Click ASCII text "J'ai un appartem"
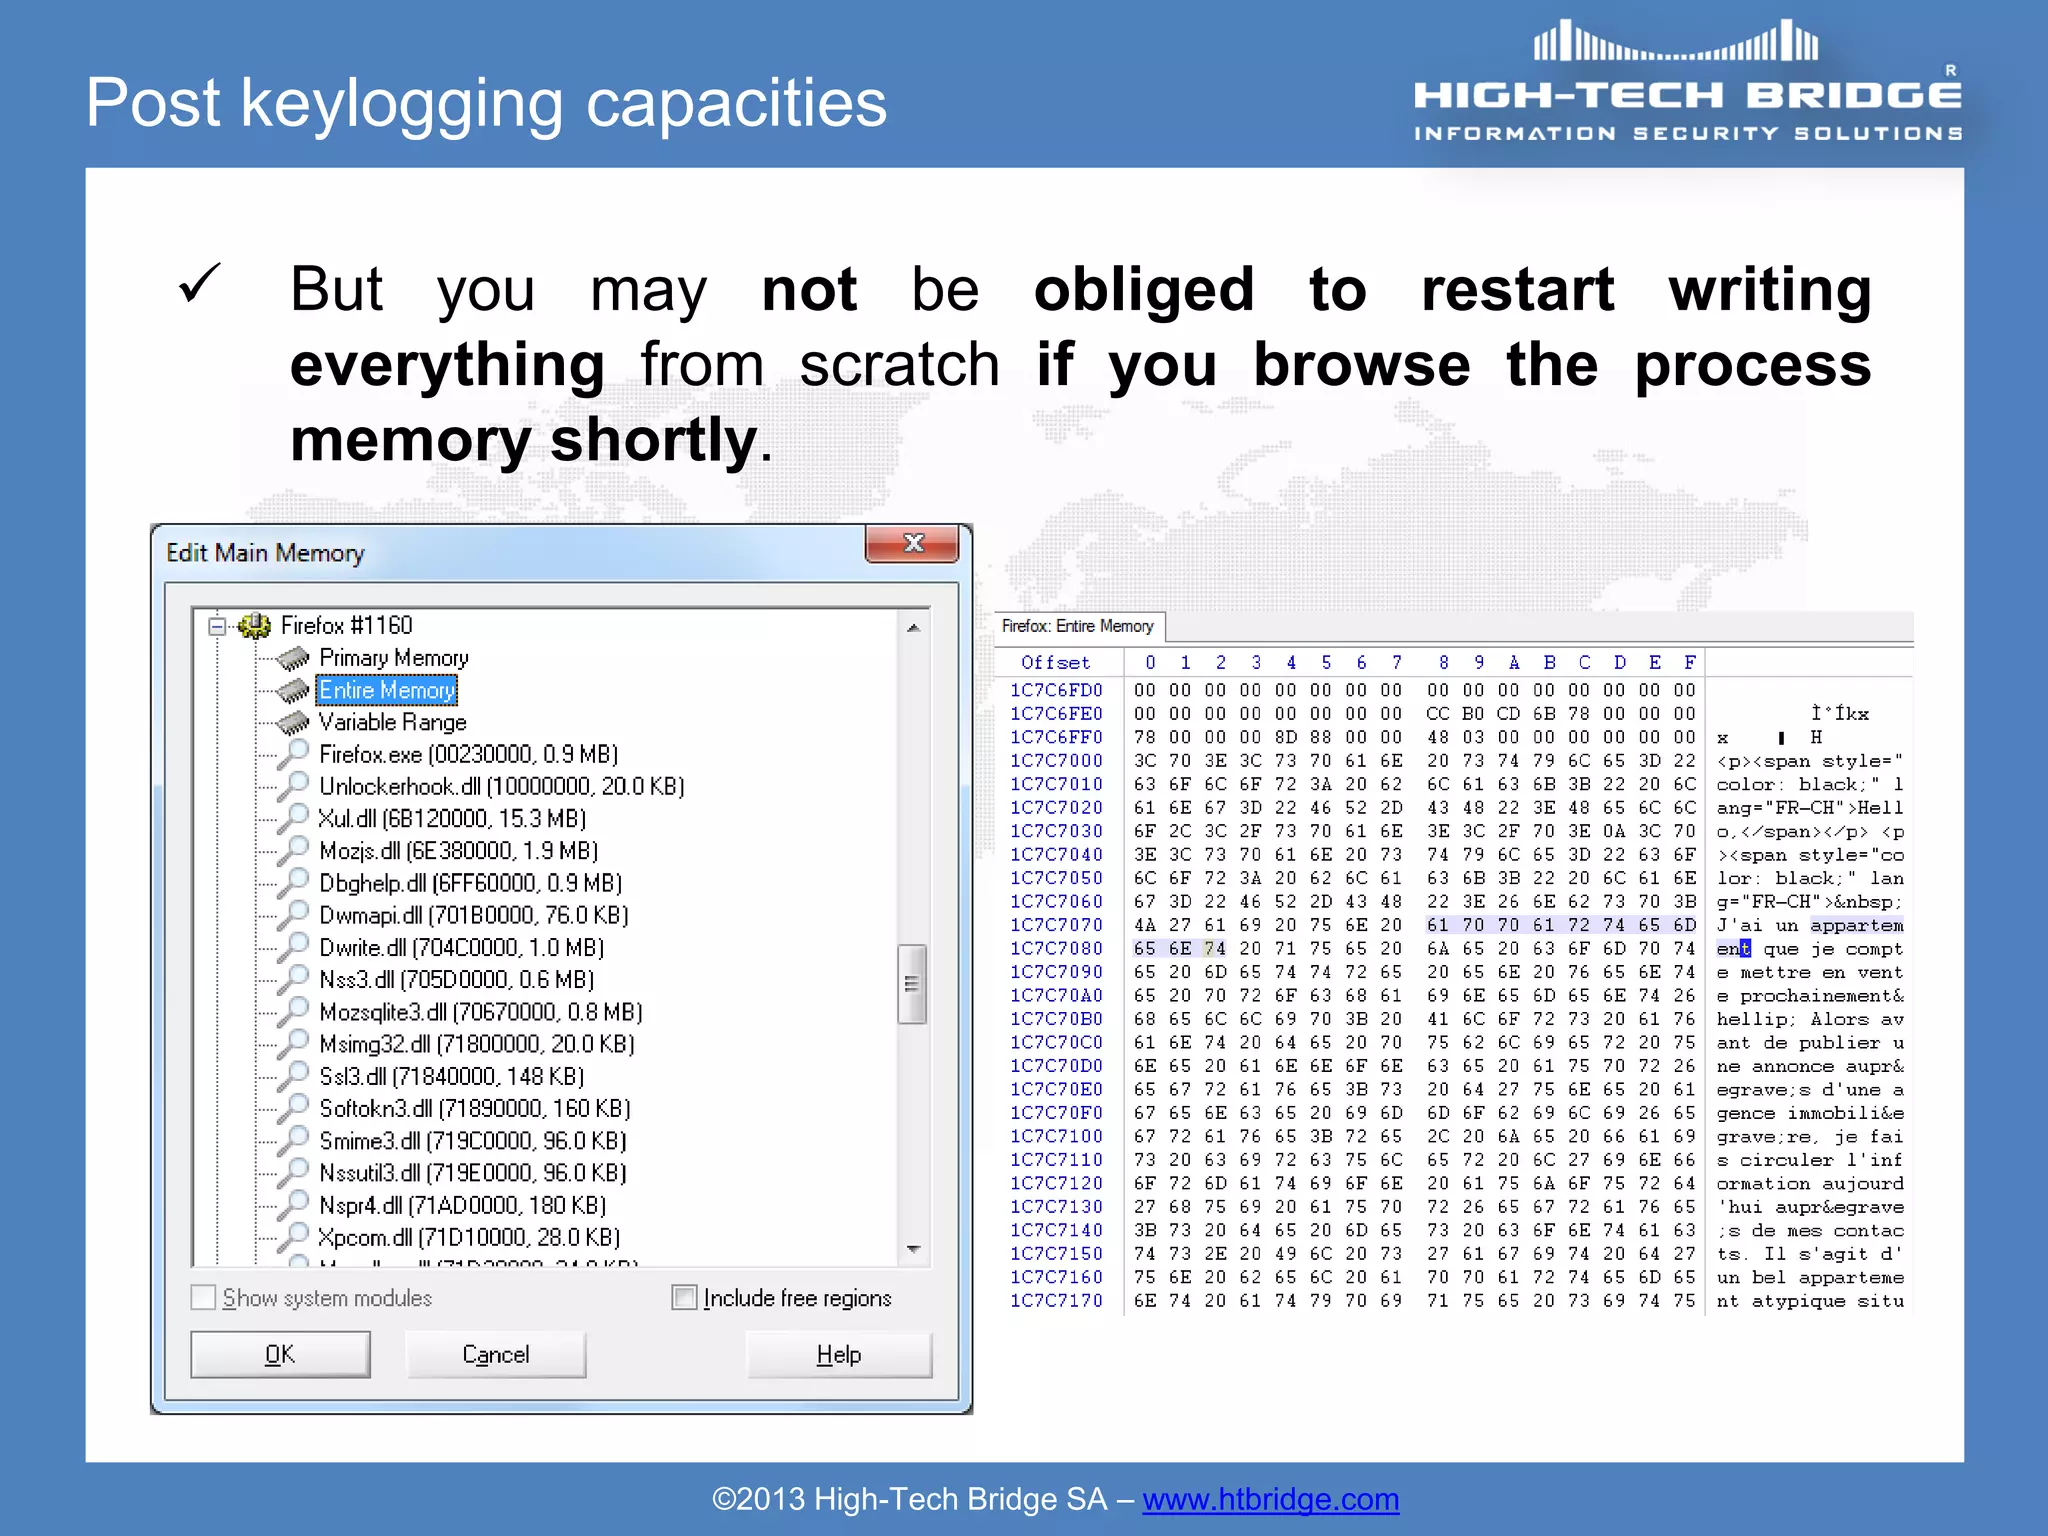This screenshot has height=1536, width=2048. [1810, 925]
